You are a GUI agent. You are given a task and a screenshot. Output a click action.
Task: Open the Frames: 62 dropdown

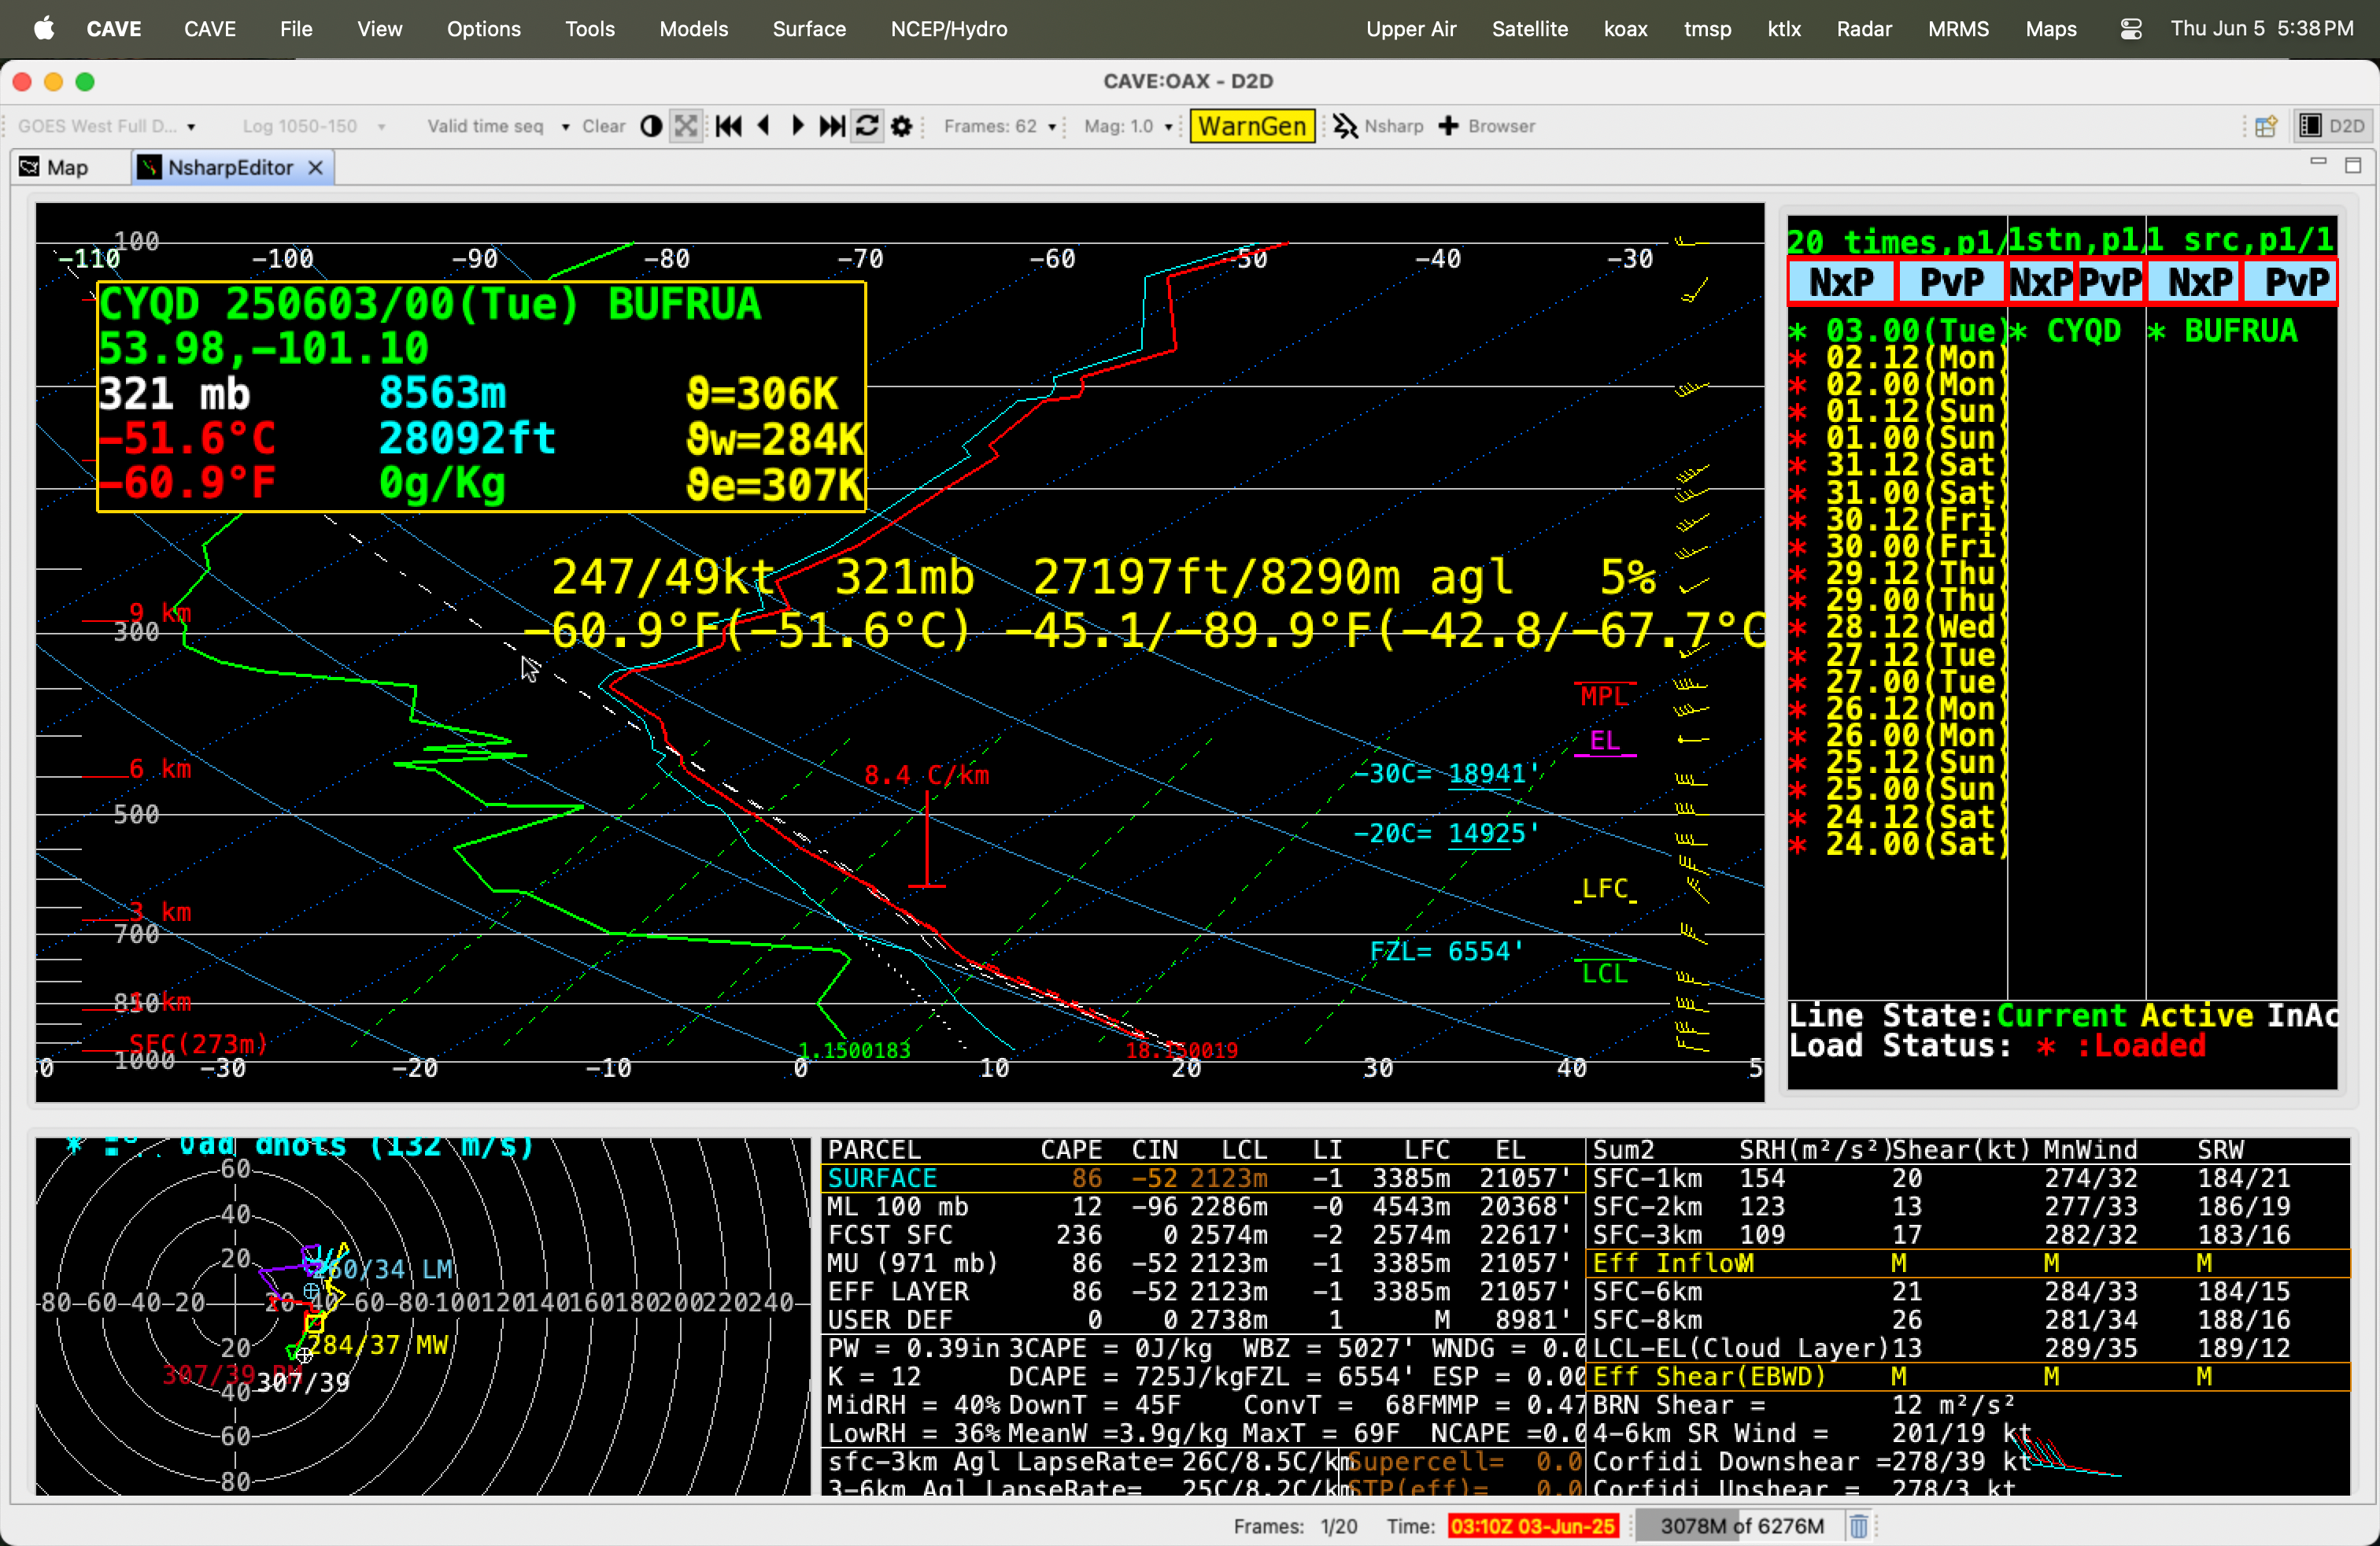coord(1000,126)
